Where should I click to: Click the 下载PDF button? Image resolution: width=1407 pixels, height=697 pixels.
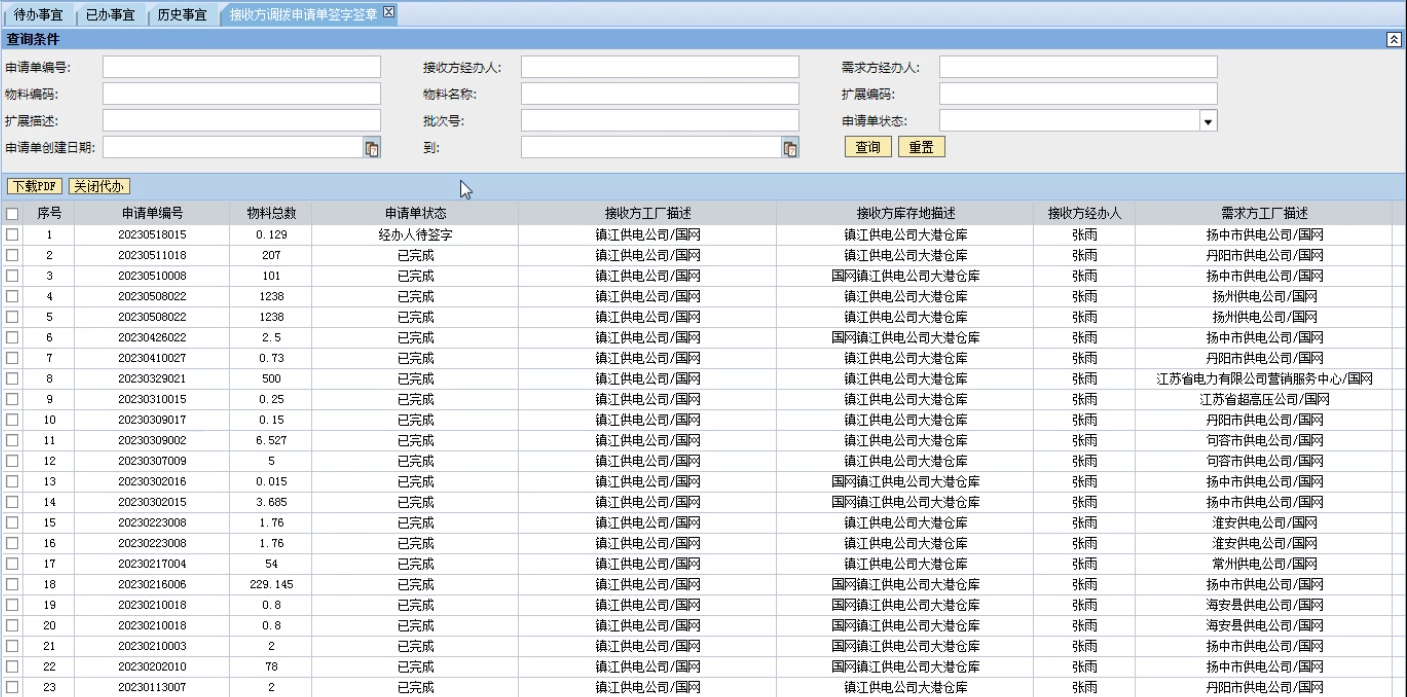[x=35, y=187]
